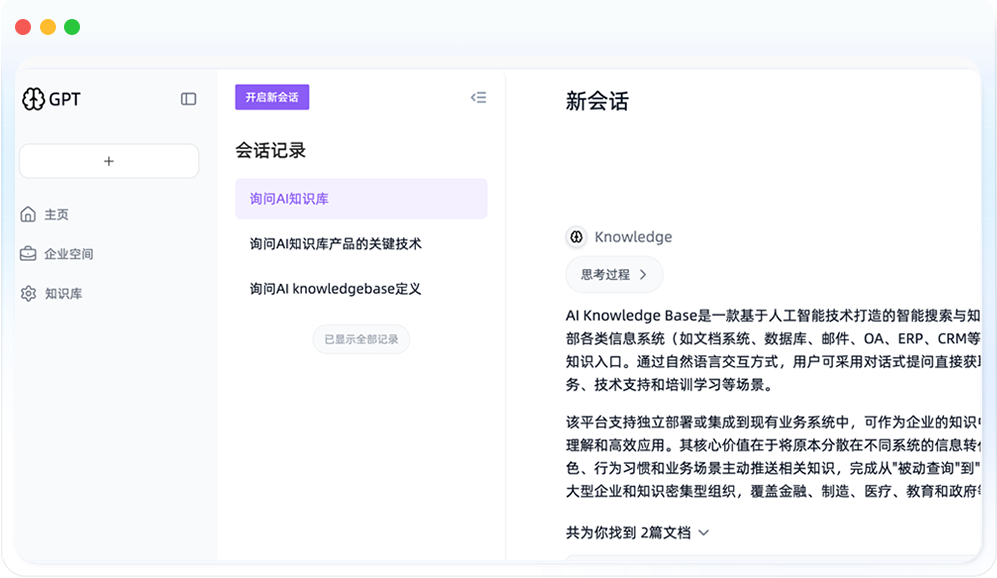Collapse the conversation records panel
This screenshot has width=997, height=578.
(479, 97)
